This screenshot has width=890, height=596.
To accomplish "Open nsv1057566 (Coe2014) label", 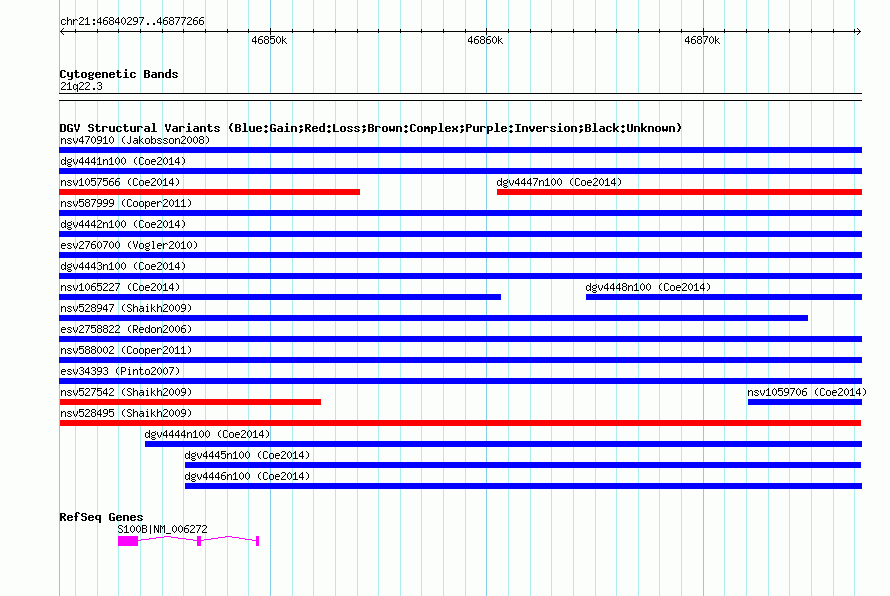I will (120, 182).
